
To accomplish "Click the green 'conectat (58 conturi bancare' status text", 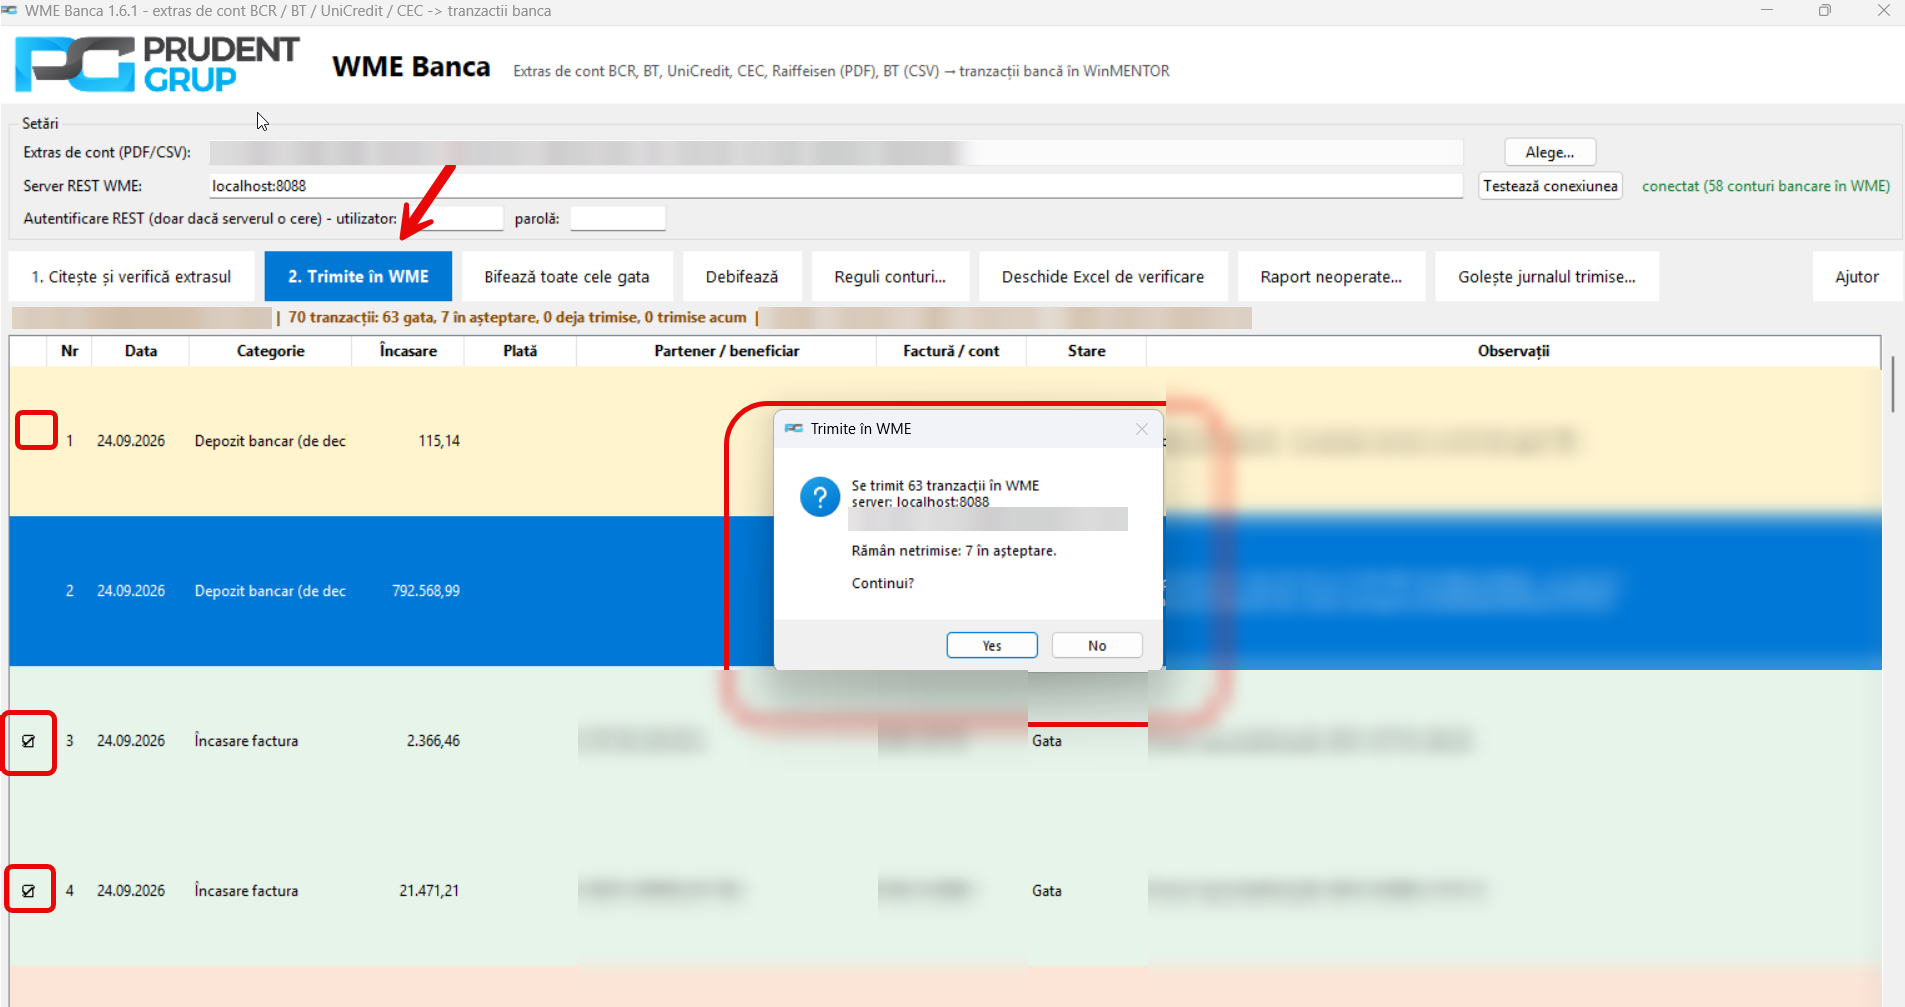I will [x=1766, y=186].
